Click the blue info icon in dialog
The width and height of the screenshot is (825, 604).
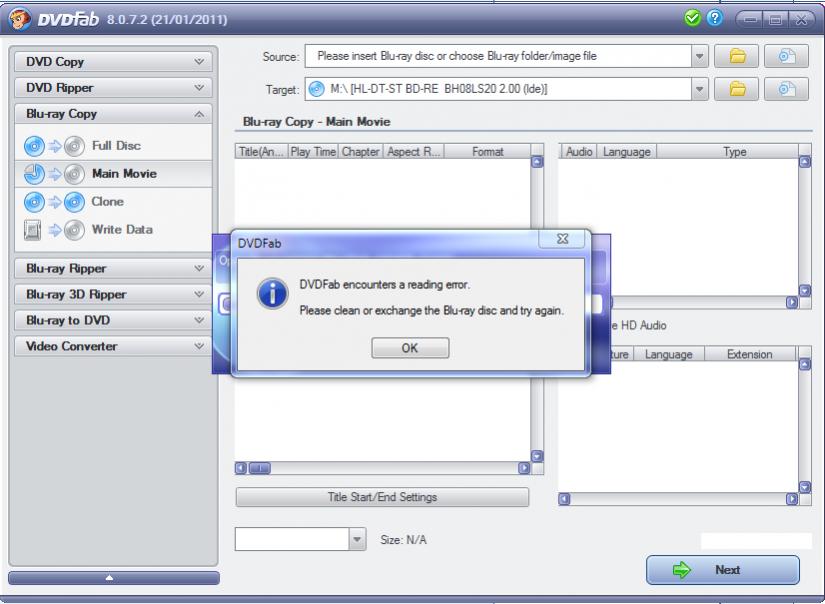coord(272,294)
